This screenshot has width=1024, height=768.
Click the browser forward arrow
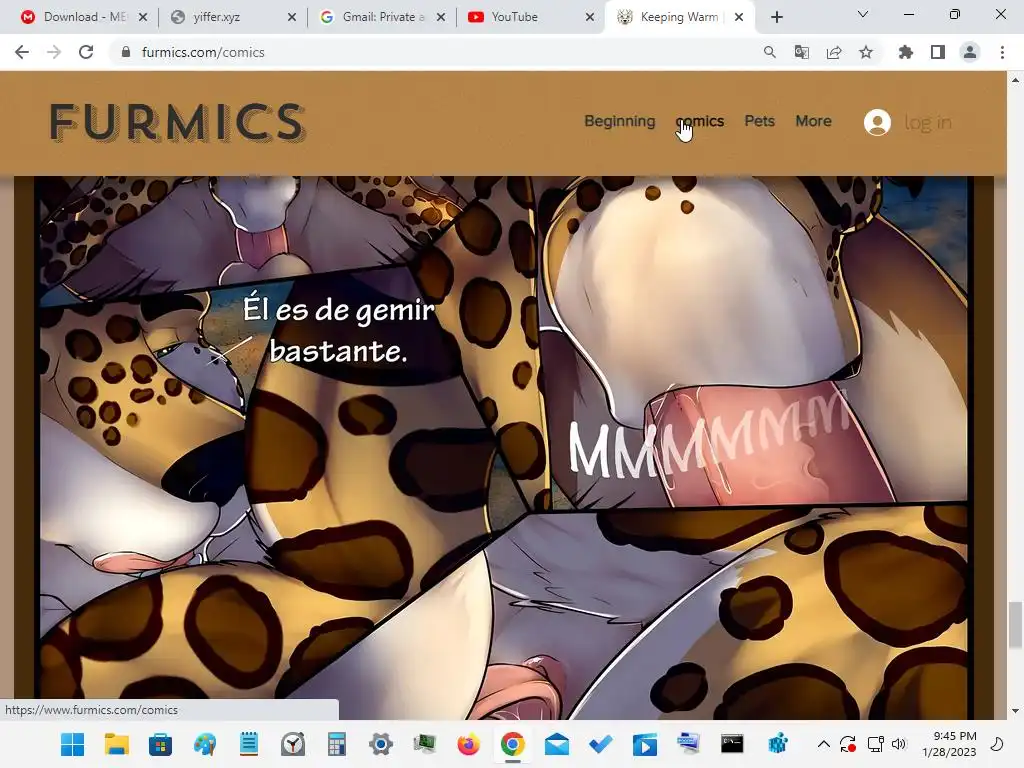click(54, 52)
